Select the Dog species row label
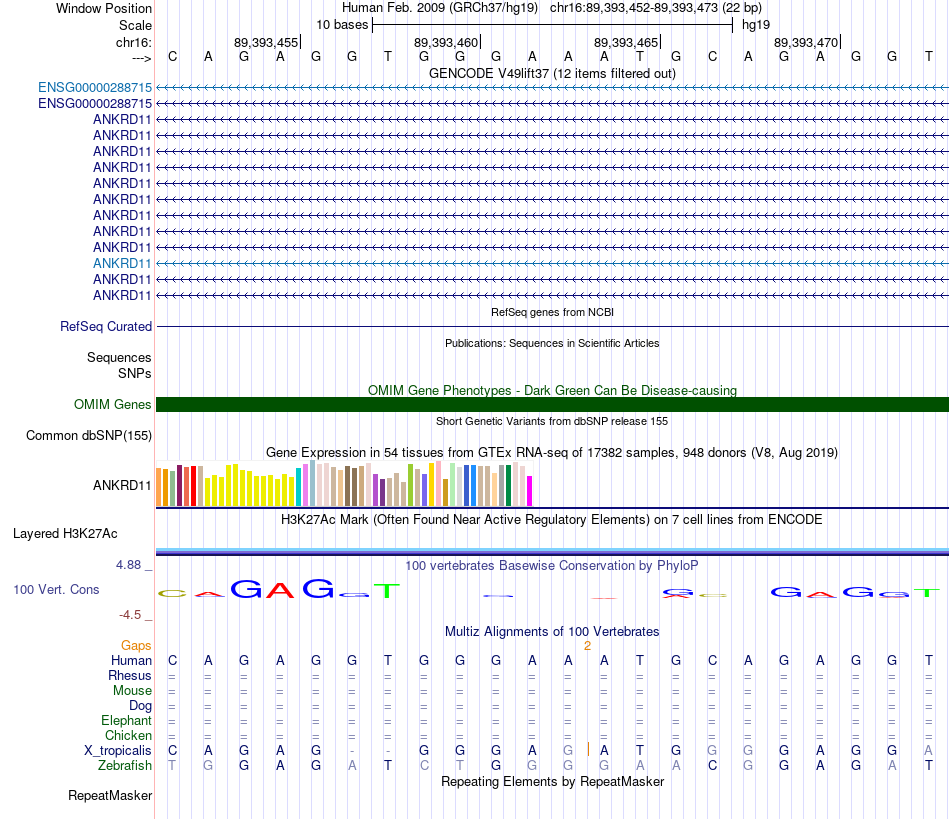 [140, 706]
